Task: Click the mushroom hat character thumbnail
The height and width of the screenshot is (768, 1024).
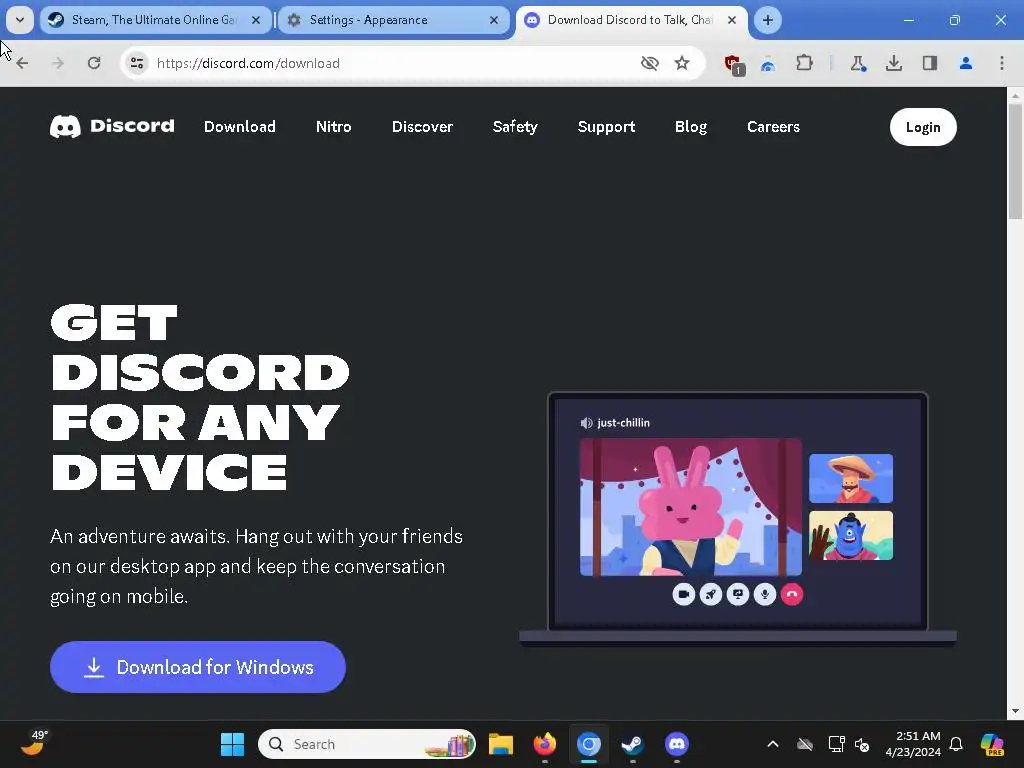Action: [x=851, y=479]
